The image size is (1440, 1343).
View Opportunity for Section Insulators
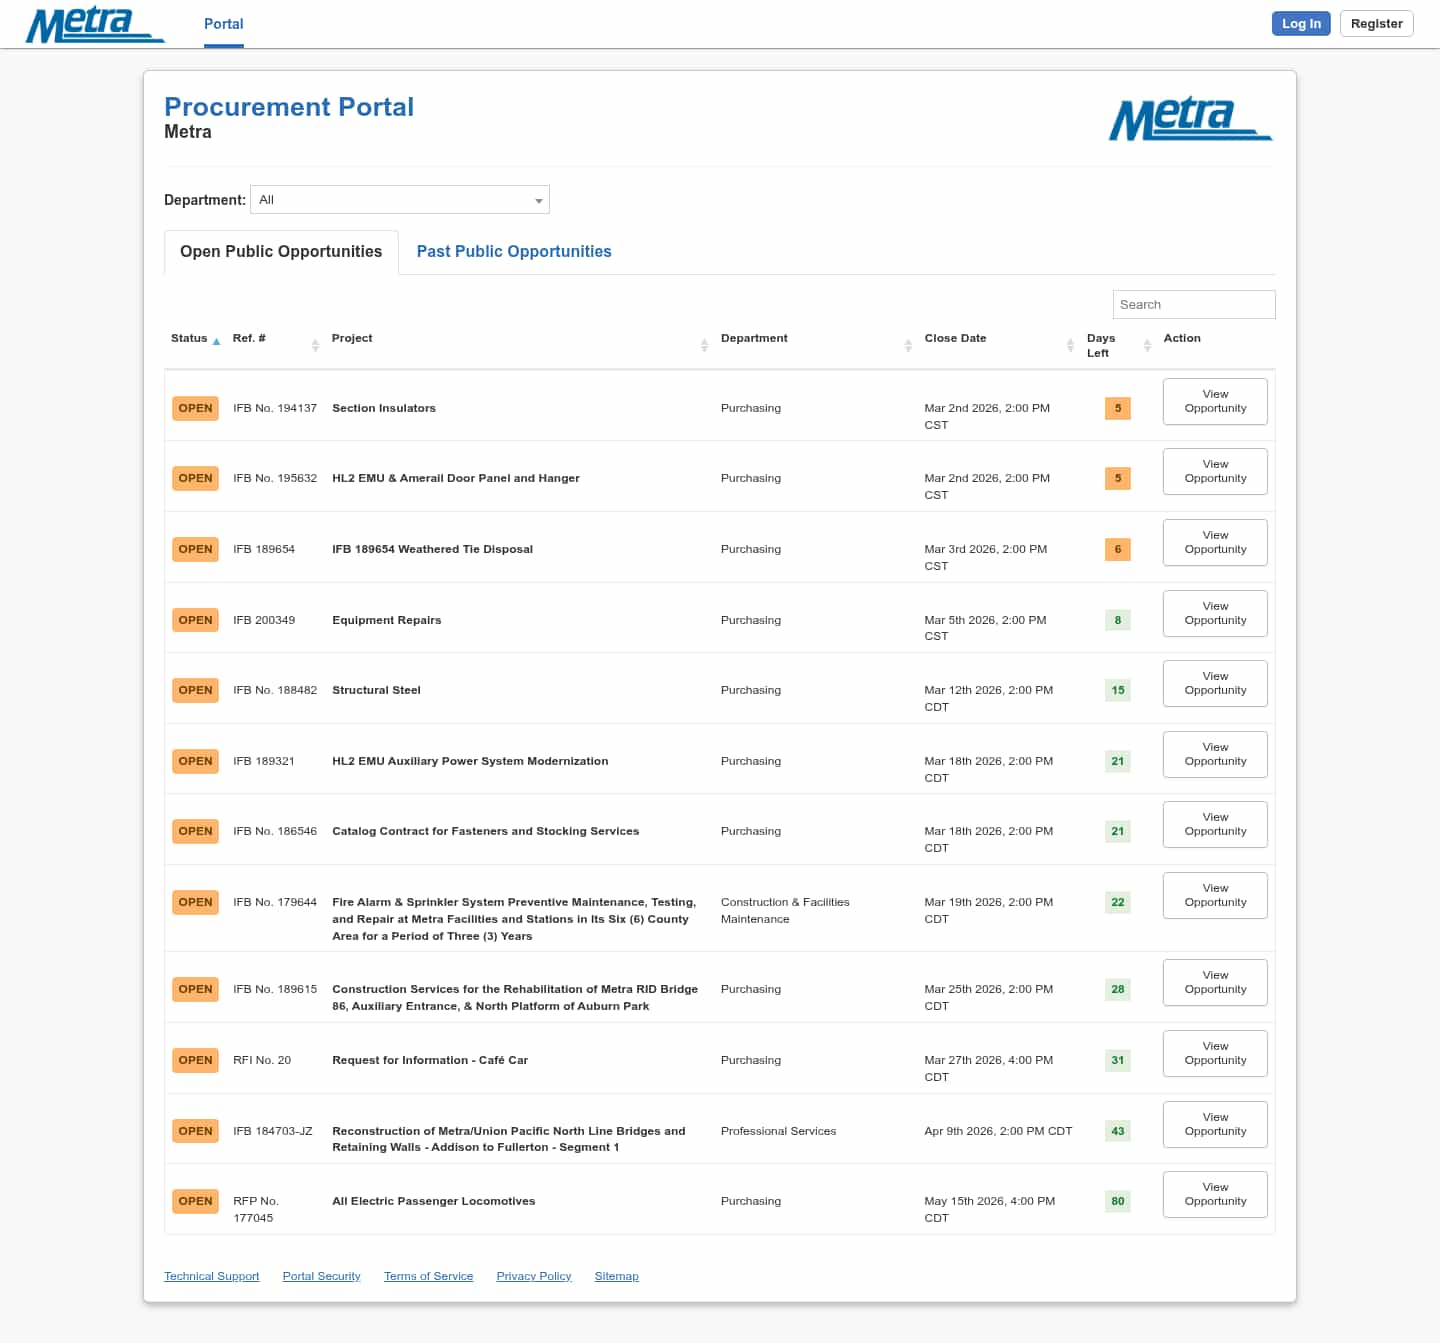[x=1215, y=402]
